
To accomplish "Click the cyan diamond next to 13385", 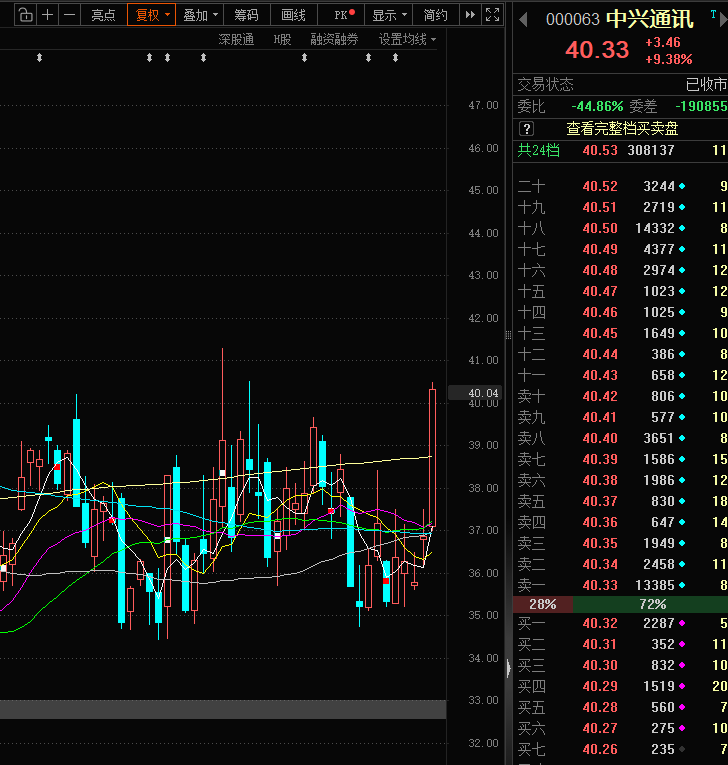I will pos(682,585).
